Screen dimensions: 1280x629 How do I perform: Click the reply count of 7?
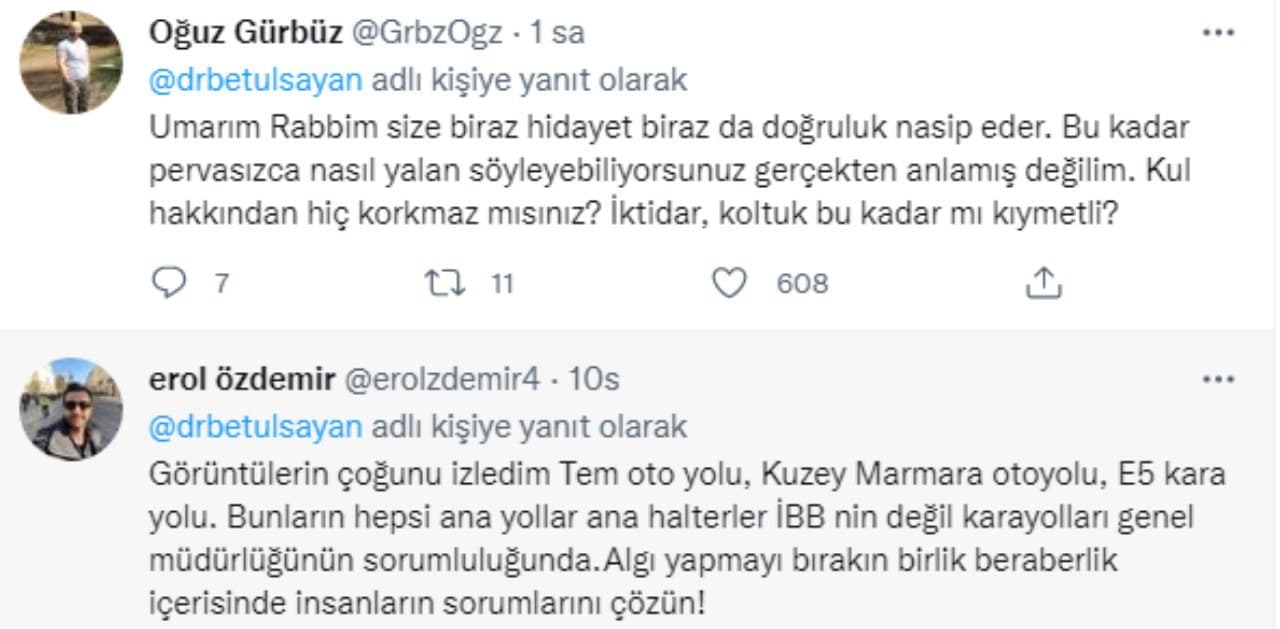point(221,284)
